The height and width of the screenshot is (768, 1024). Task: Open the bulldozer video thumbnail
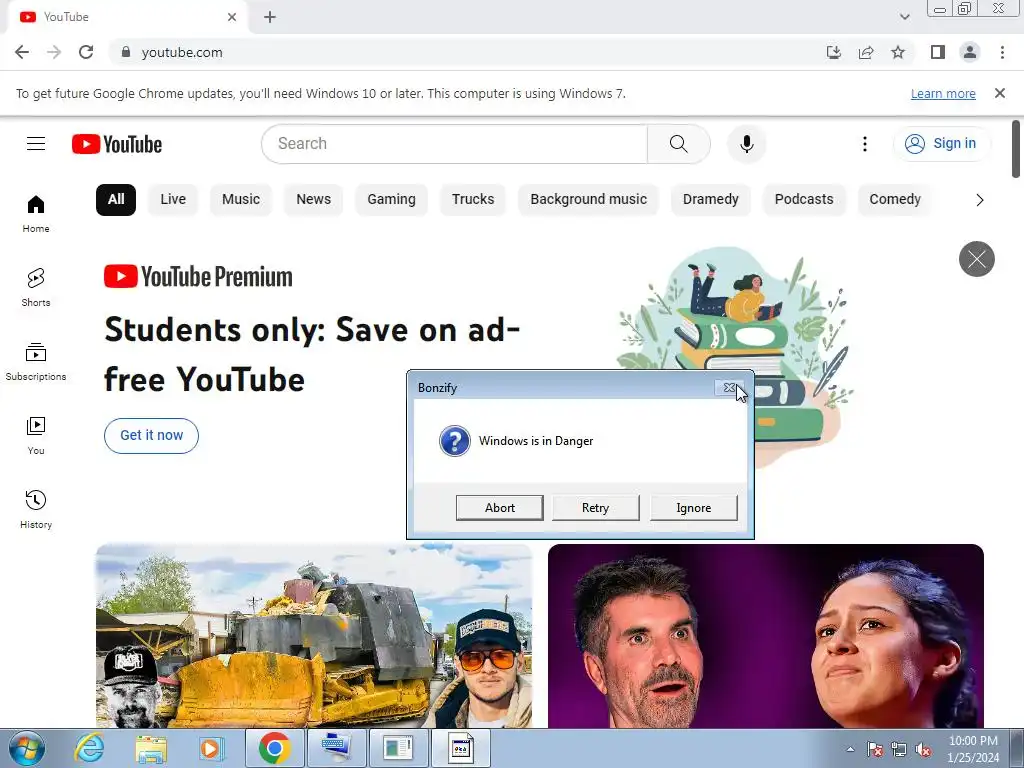tap(314, 635)
